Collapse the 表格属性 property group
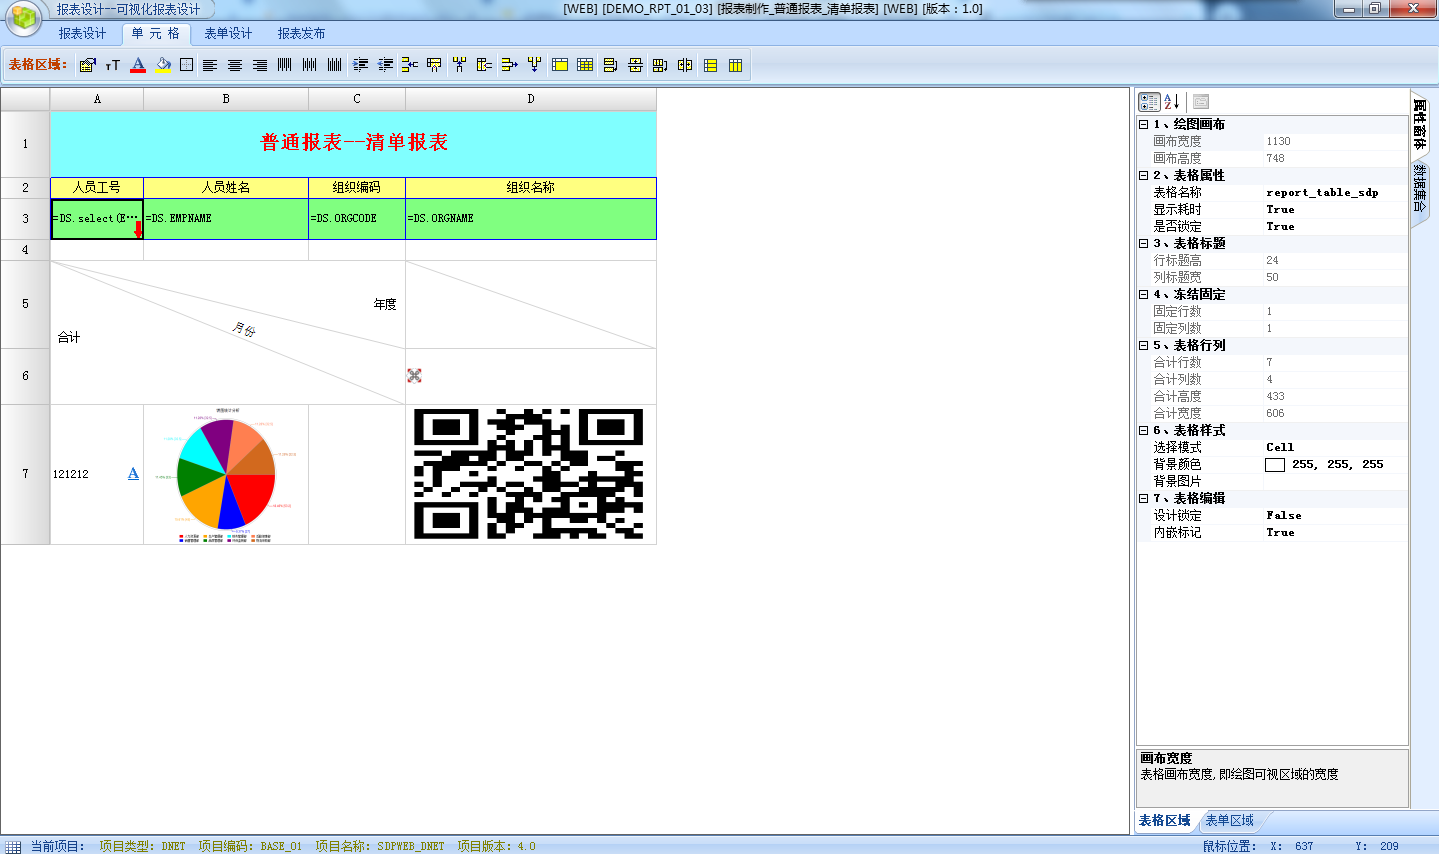The width and height of the screenshot is (1439, 854). pos(1143,176)
